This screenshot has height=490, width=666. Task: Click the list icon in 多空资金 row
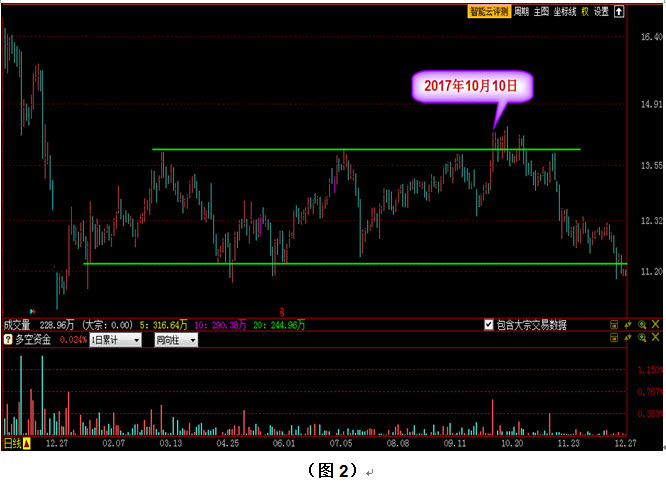(x=613, y=340)
